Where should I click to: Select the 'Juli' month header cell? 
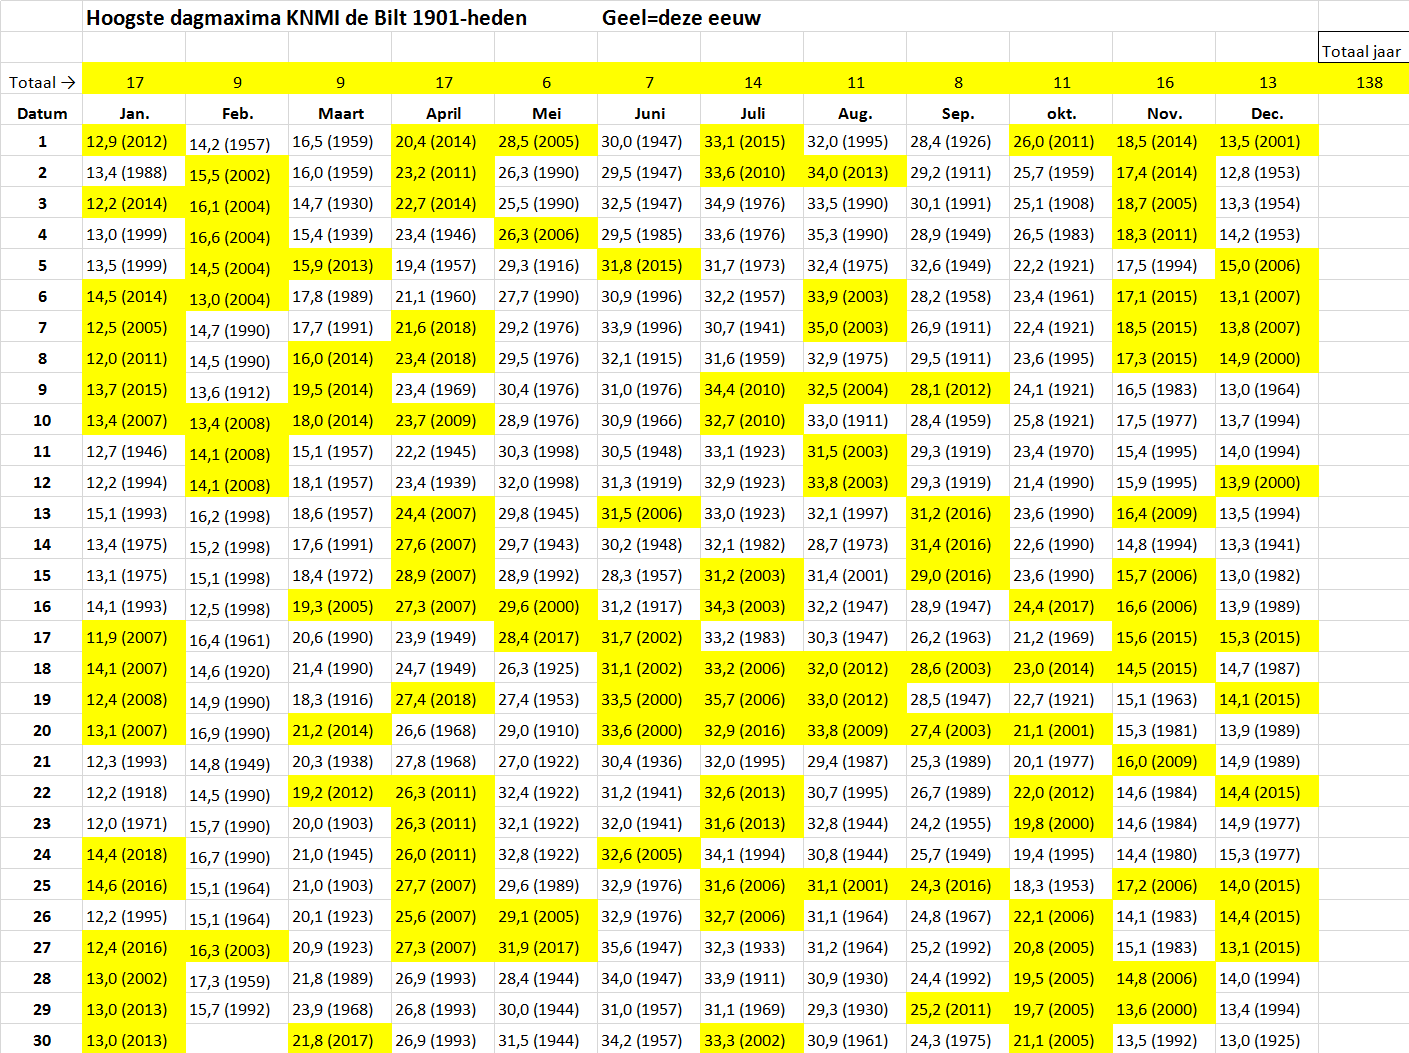752,113
